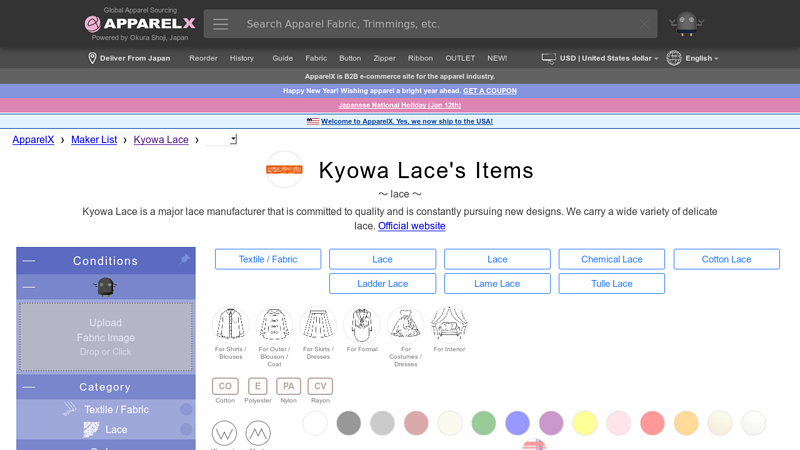The height and width of the screenshot is (450, 800).
Task: Select the CV Rayon material icon
Action: [x=320, y=386]
